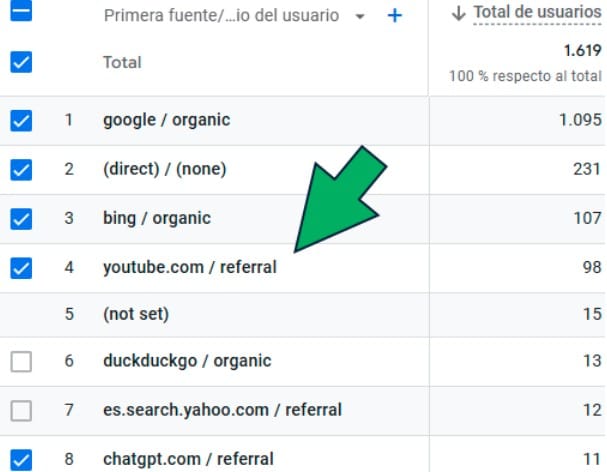
Task: Uncheck the (direct) / (none) checkbox
Action: pyautogui.click(x=21, y=169)
